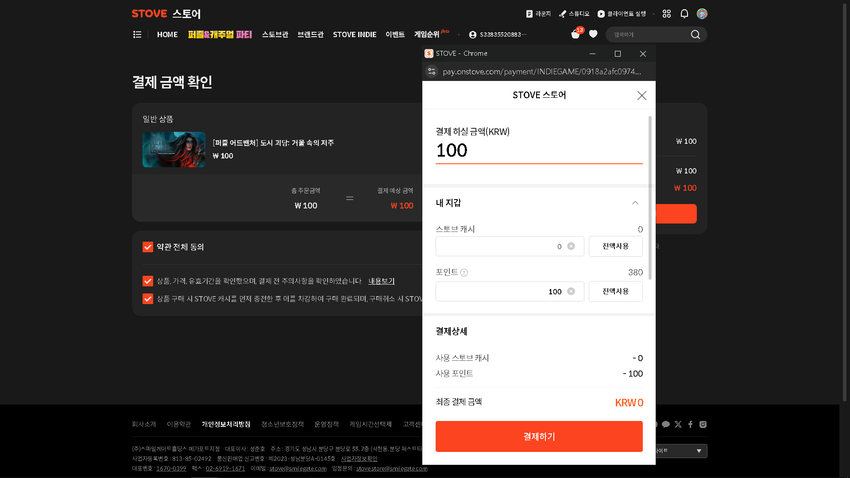
Task: Click the STOVE favicon in the popup title bar
Action: [429, 53]
